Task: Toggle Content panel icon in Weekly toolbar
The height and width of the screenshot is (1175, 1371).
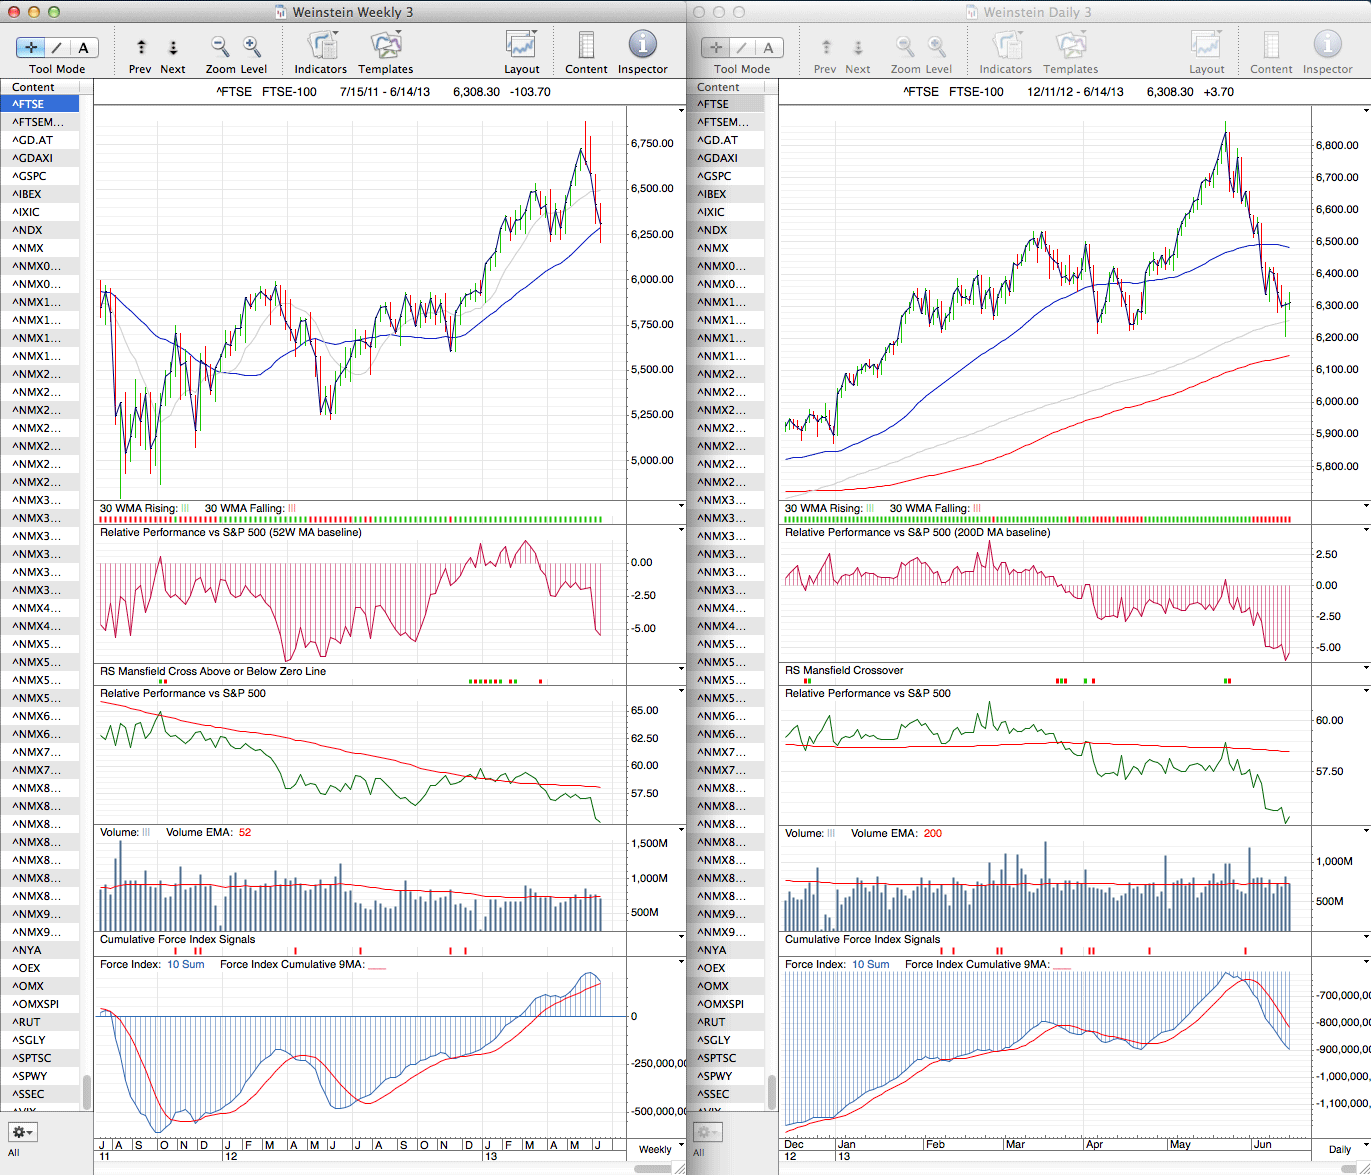Action: (x=586, y=46)
